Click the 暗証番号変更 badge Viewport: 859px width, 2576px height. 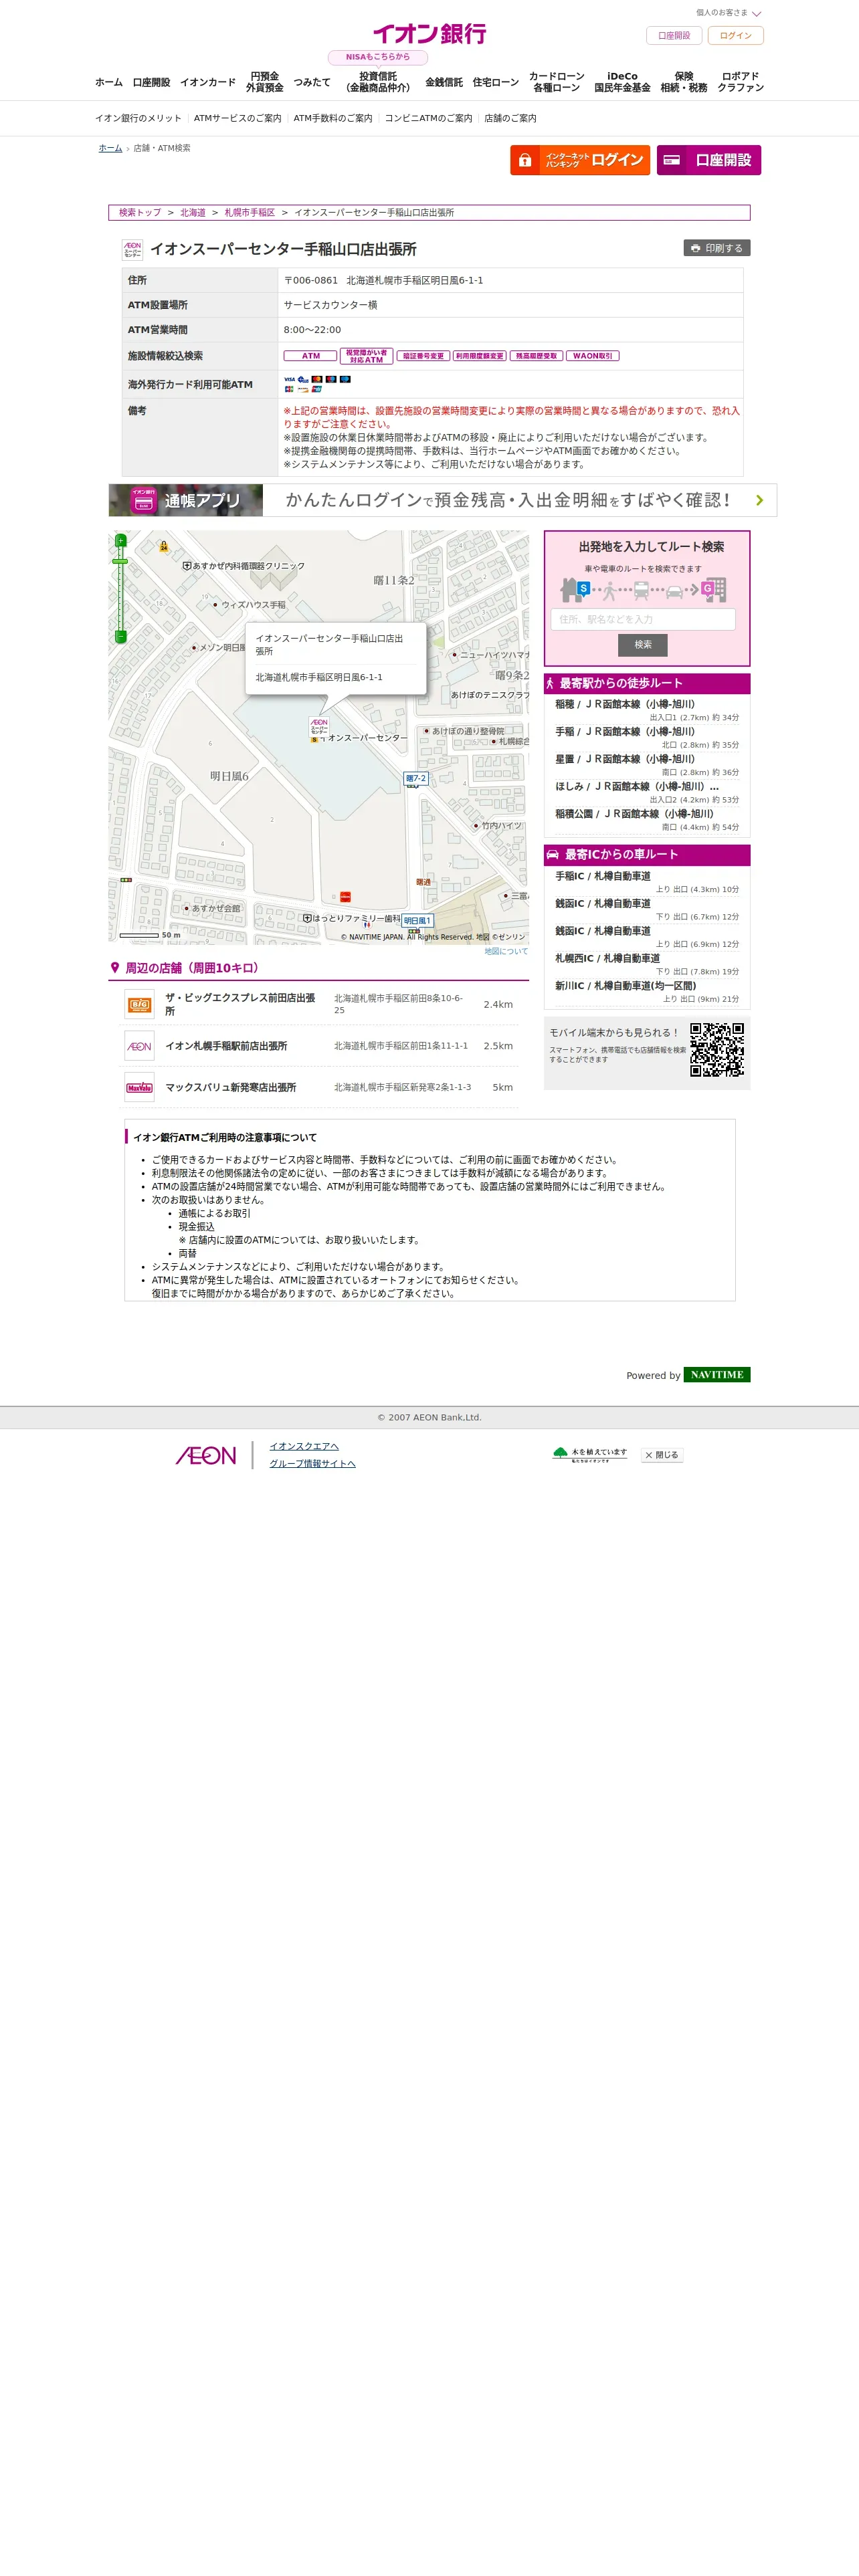[423, 356]
